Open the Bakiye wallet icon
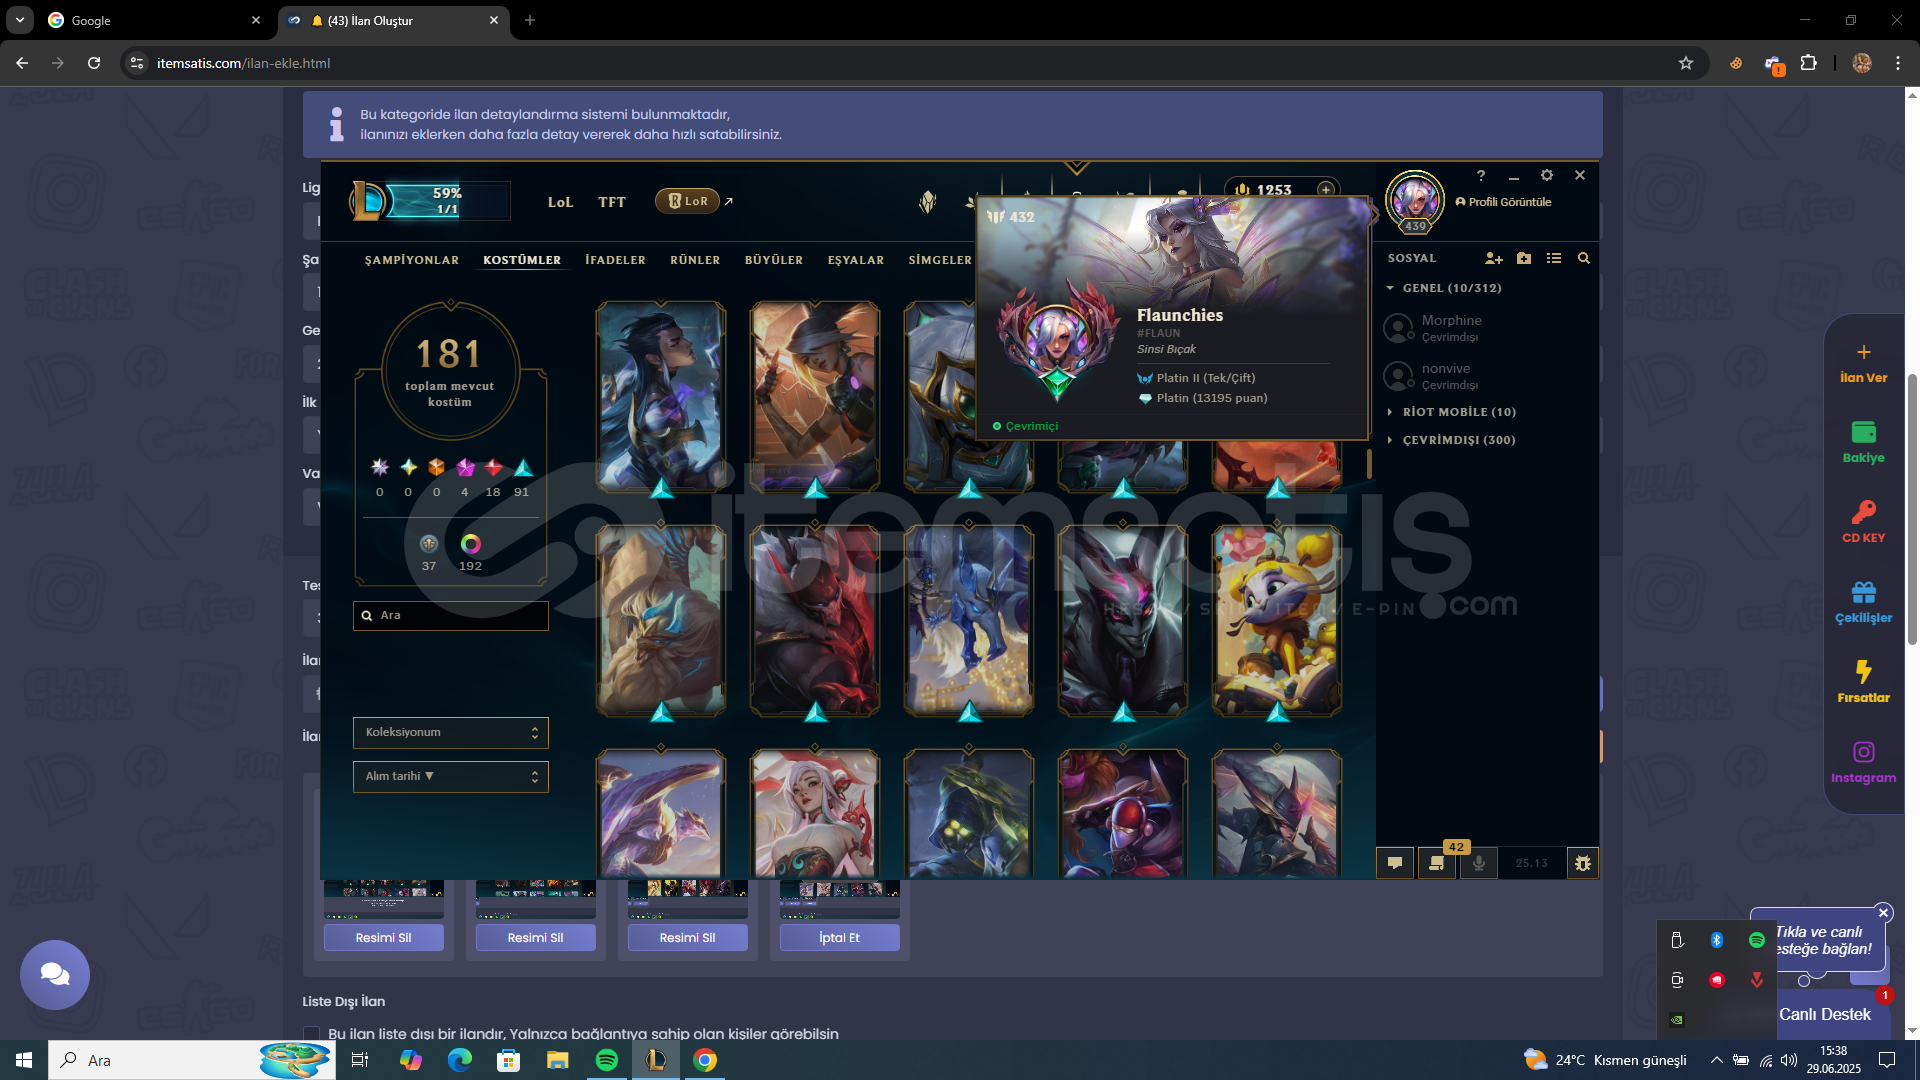The image size is (1920, 1080). click(1863, 444)
